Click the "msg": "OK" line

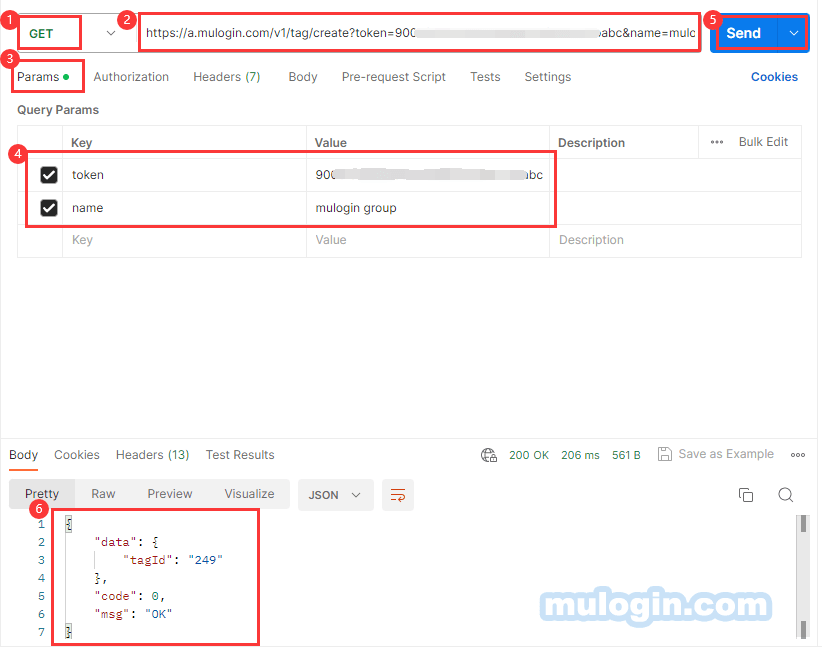pyautogui.click(x=133, y=614)
